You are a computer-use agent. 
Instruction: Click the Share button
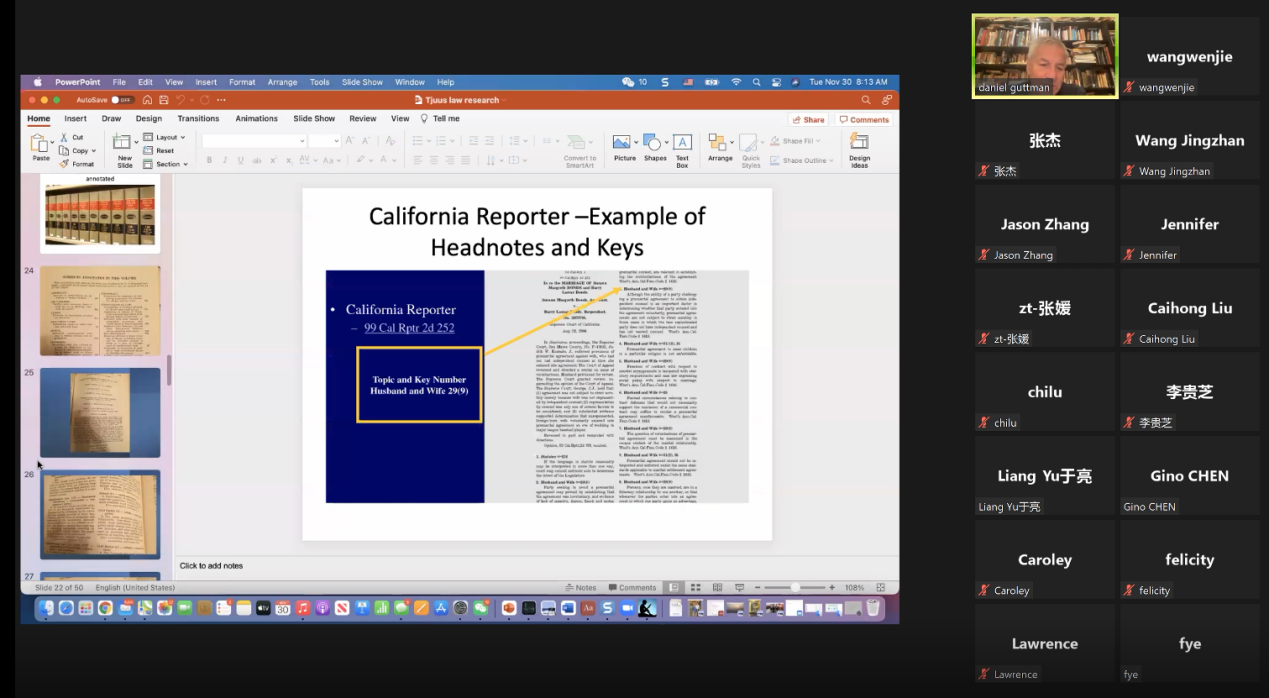coord(808,119)
